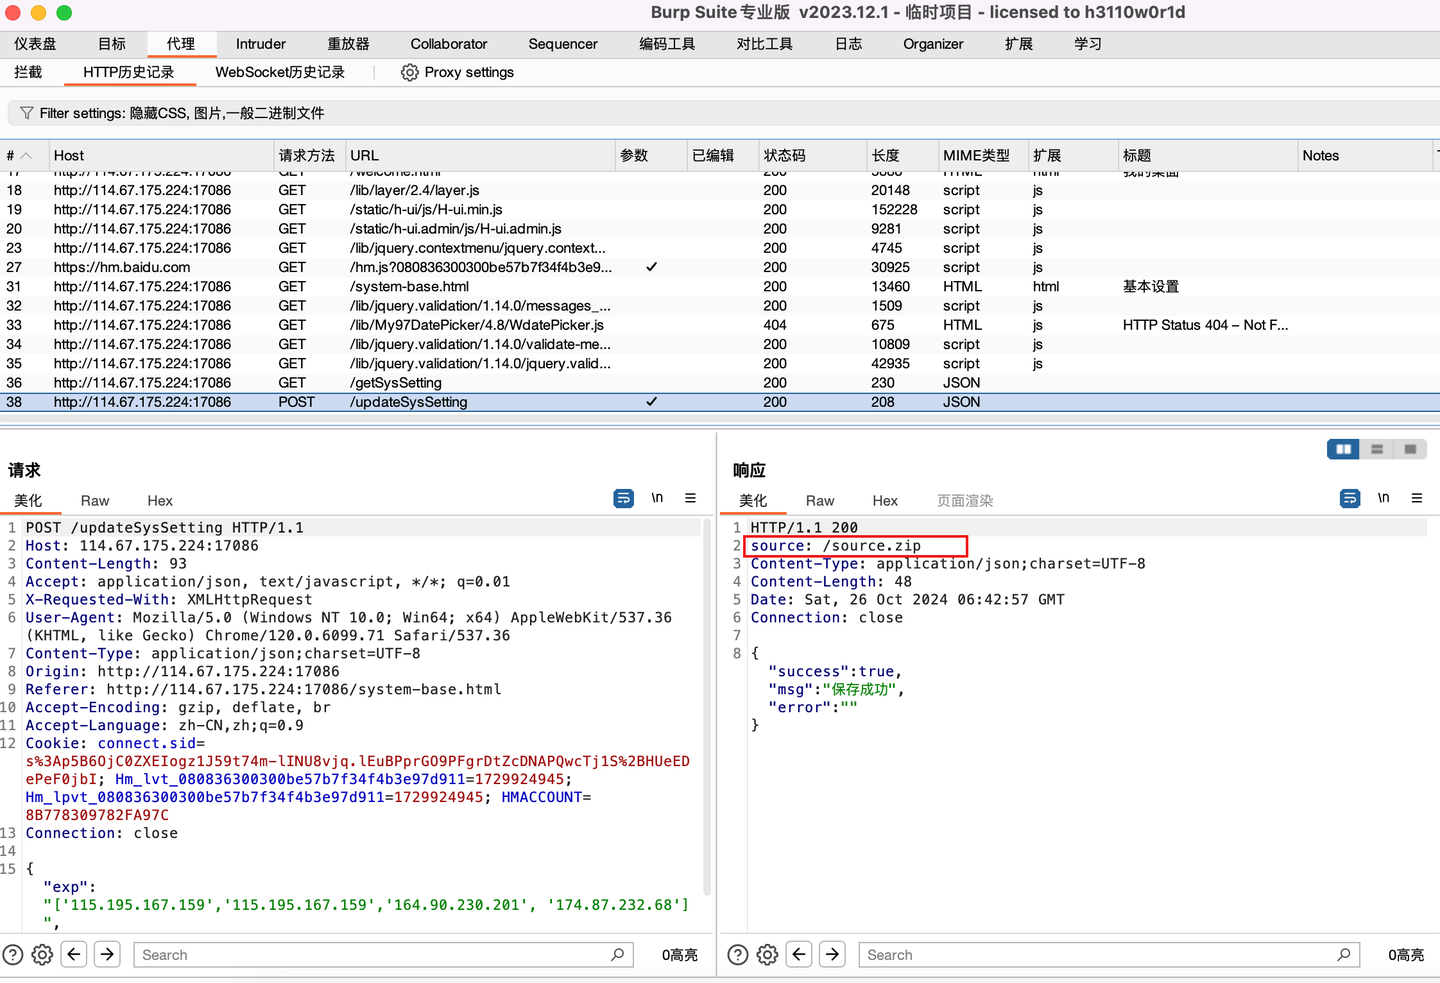This screenshot has height=983, width=1440.
Task: Open the Intruder menu
Action: point(260,44)
